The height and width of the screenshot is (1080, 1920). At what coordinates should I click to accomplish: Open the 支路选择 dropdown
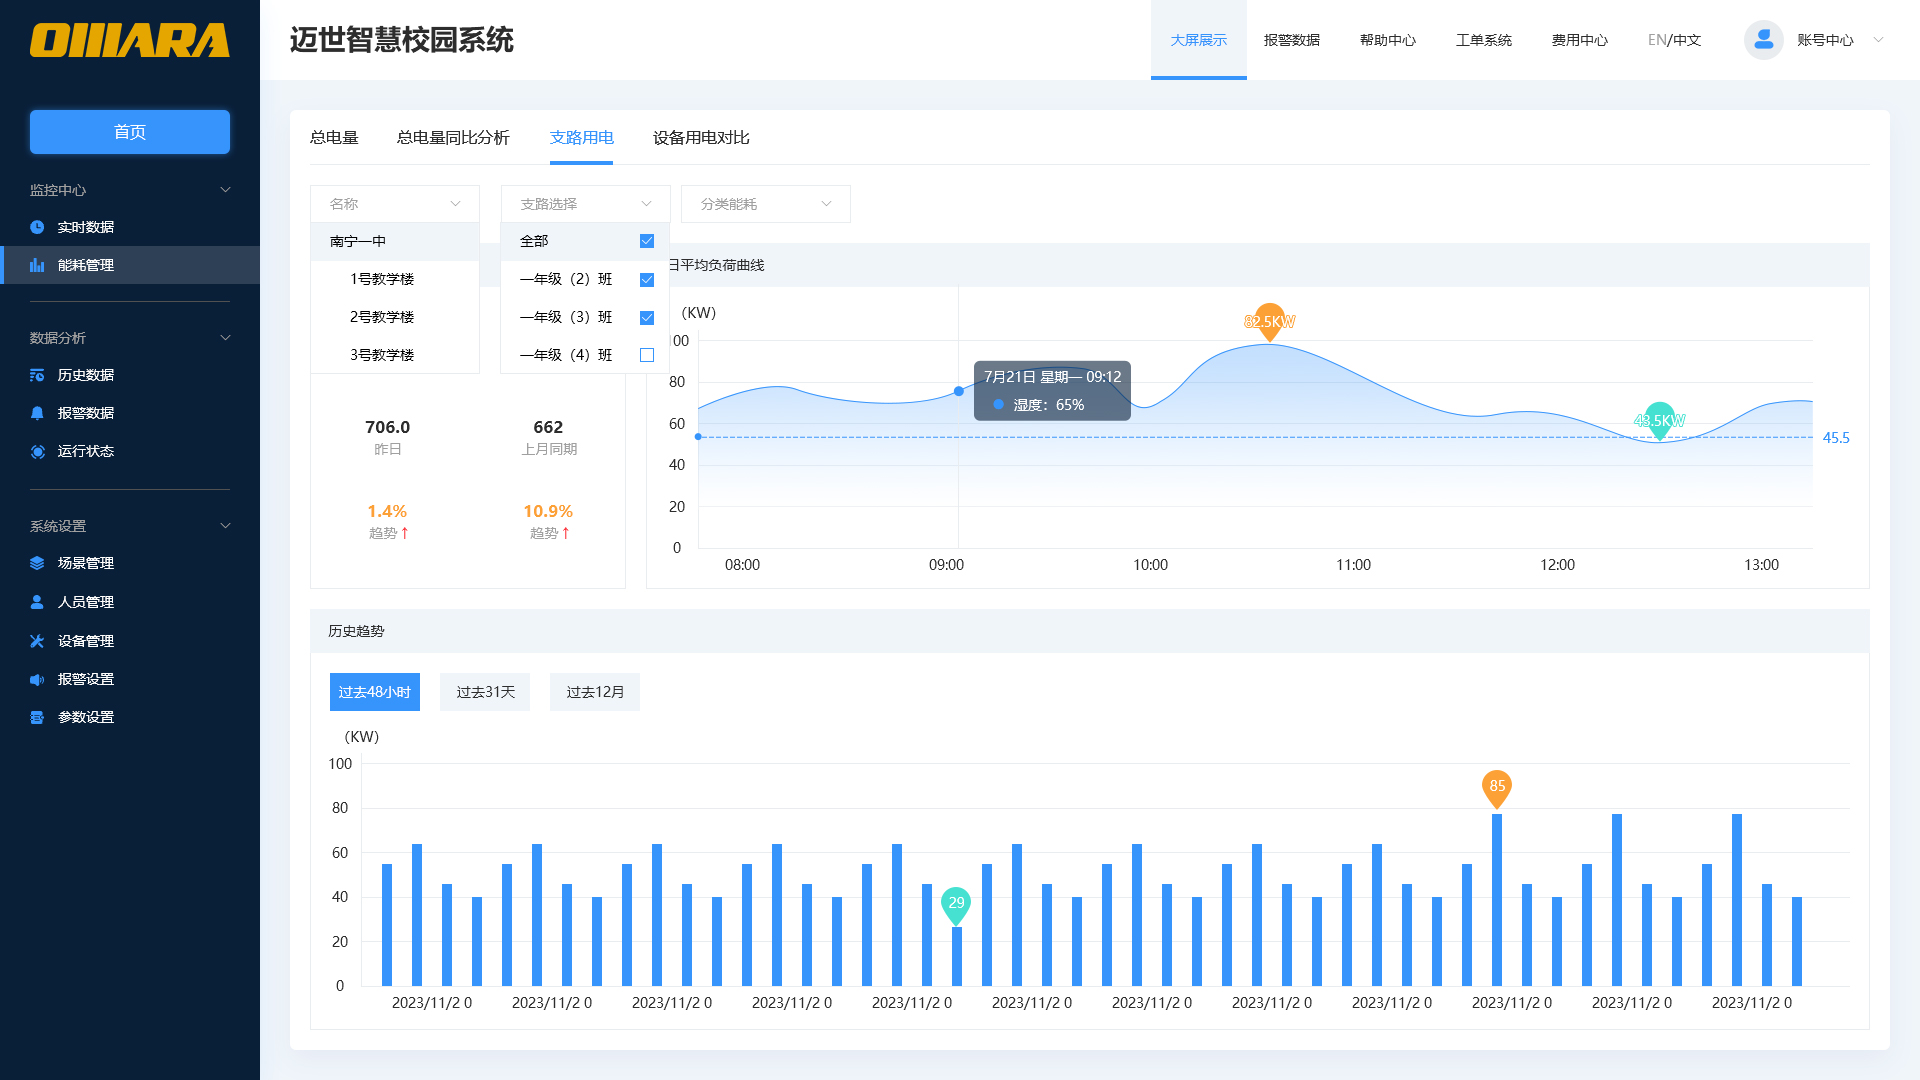coord(585,204)
